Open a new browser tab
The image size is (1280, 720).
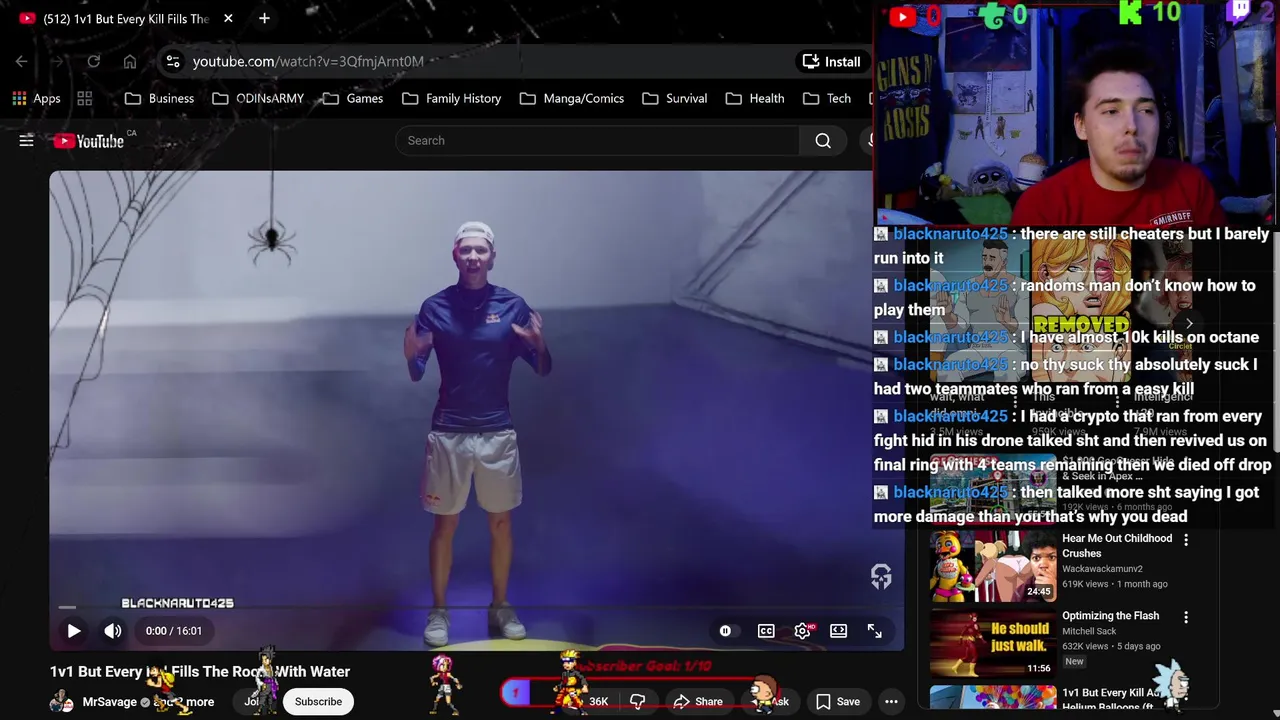264,18
